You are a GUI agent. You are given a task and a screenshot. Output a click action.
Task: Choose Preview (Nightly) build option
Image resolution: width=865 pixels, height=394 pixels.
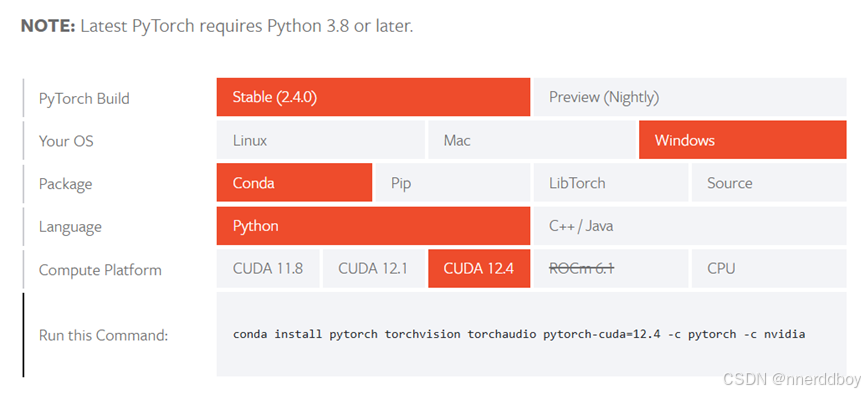(690, 97)
